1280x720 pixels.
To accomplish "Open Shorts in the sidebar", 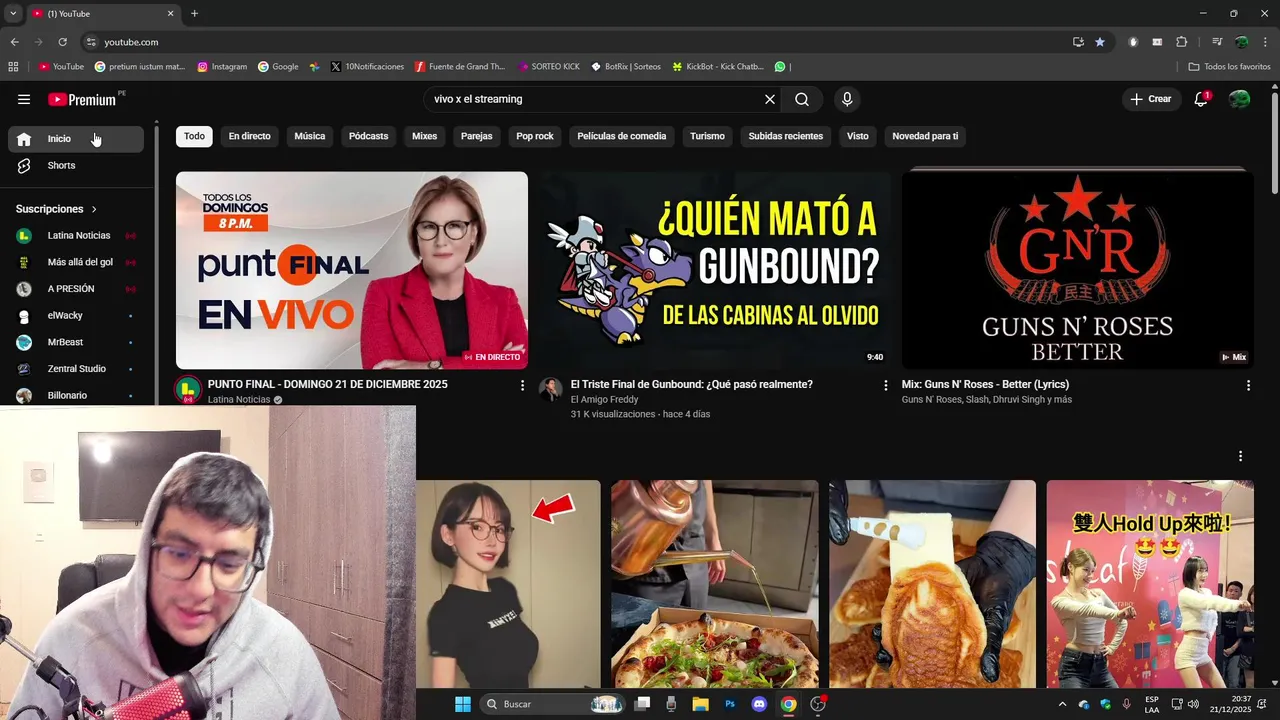I will tap(76, 165).
